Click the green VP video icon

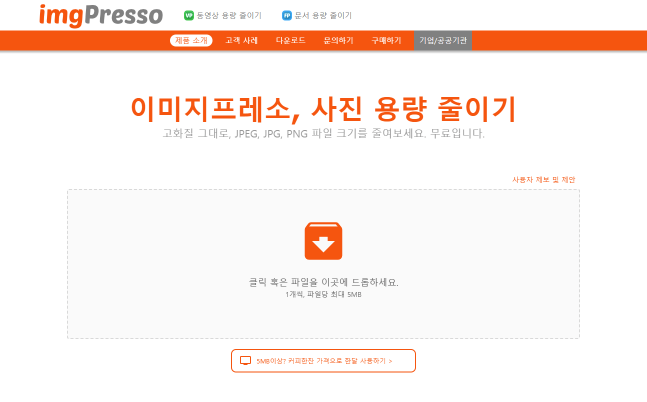point(189,16)
